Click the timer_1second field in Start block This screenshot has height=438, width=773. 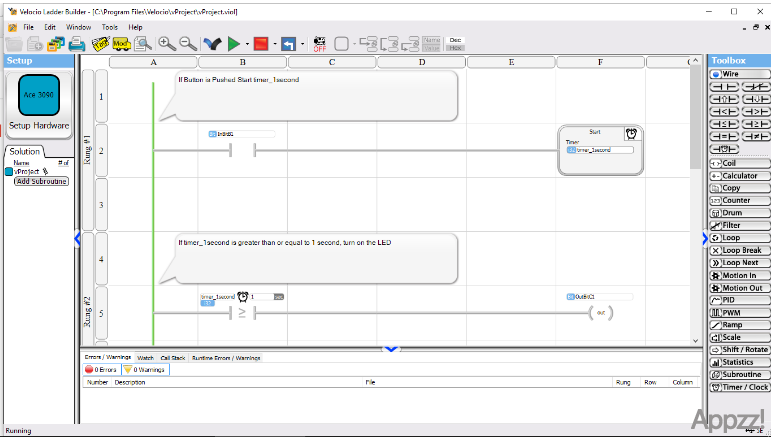600,150
